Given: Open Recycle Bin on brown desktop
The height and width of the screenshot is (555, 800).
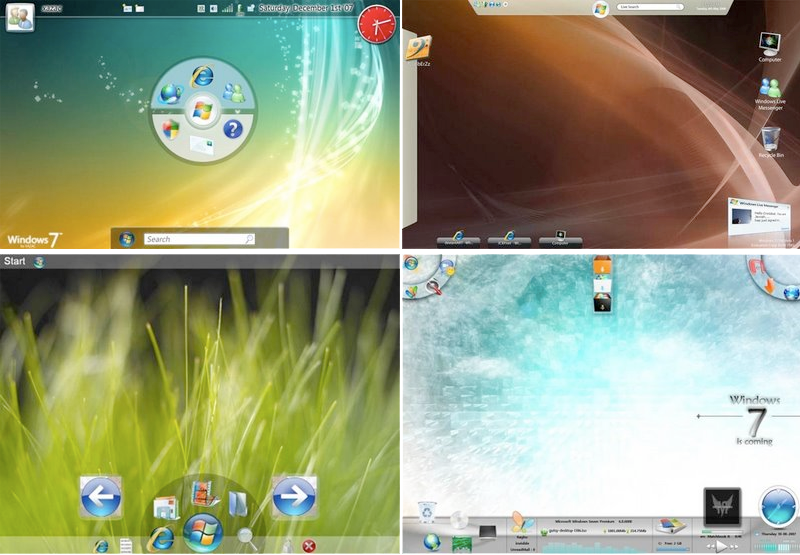Looking at the screenshot, I should click(770, 142).
